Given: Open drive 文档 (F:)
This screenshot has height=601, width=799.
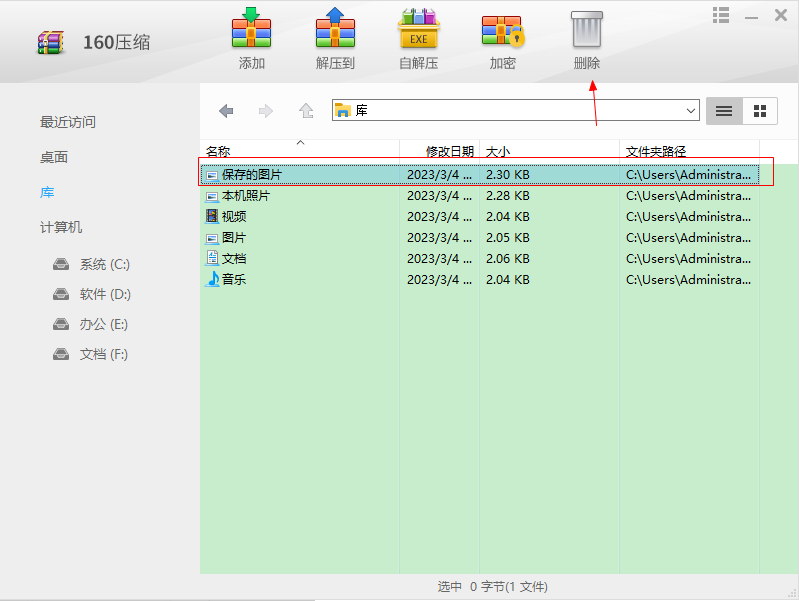Looking at the screenshot, I should click(x=90, y=354).
